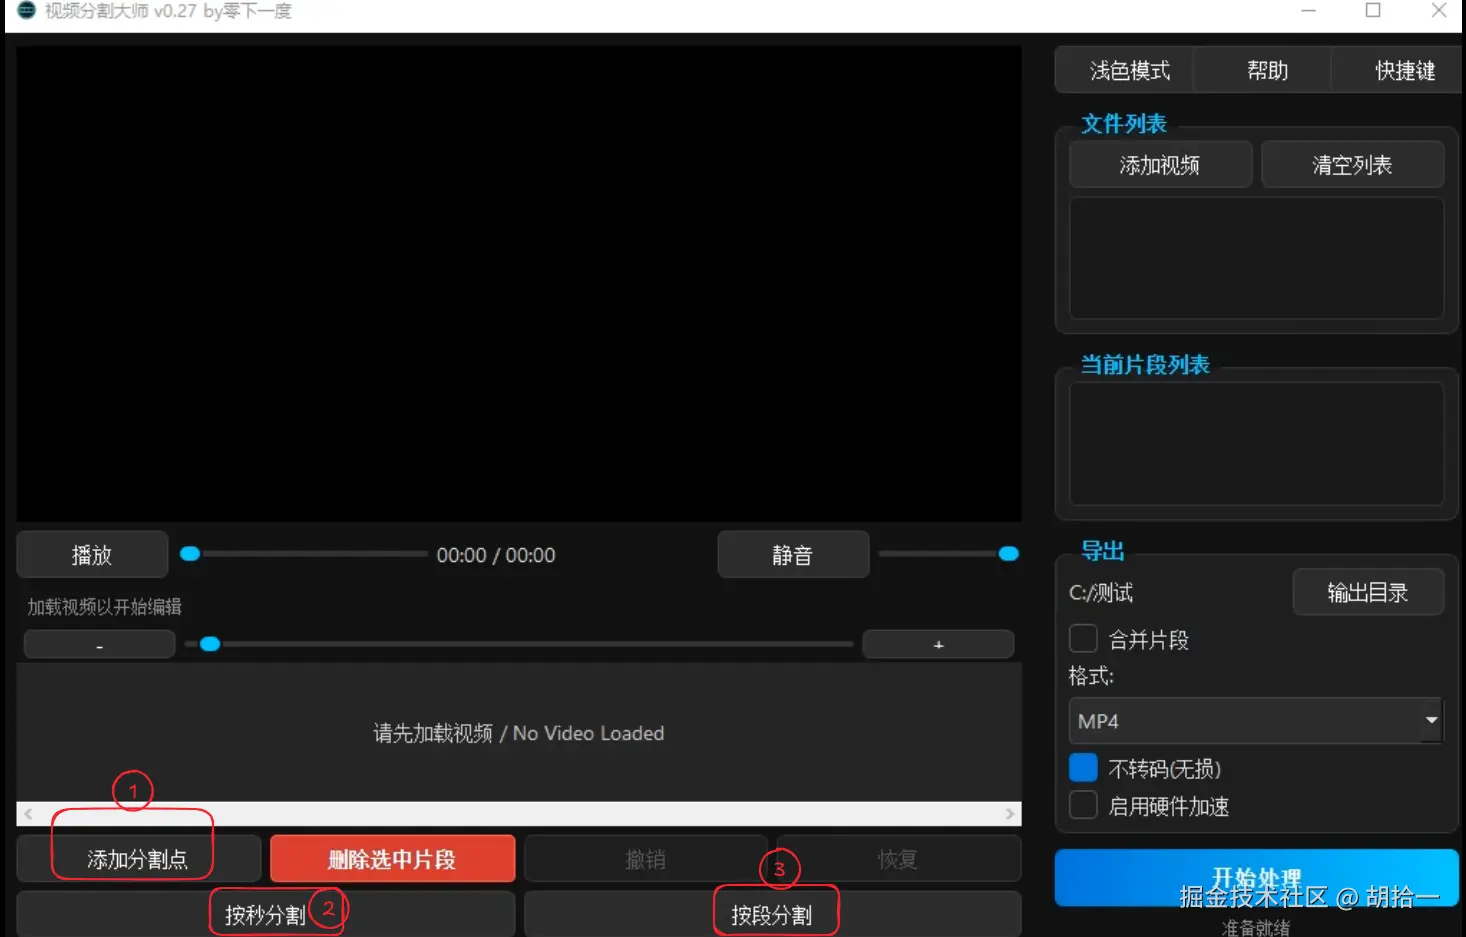This screenshot has width=1466, height=937.
Task: Minimize the 视频分割大师 window
Action: [1308, 11]
